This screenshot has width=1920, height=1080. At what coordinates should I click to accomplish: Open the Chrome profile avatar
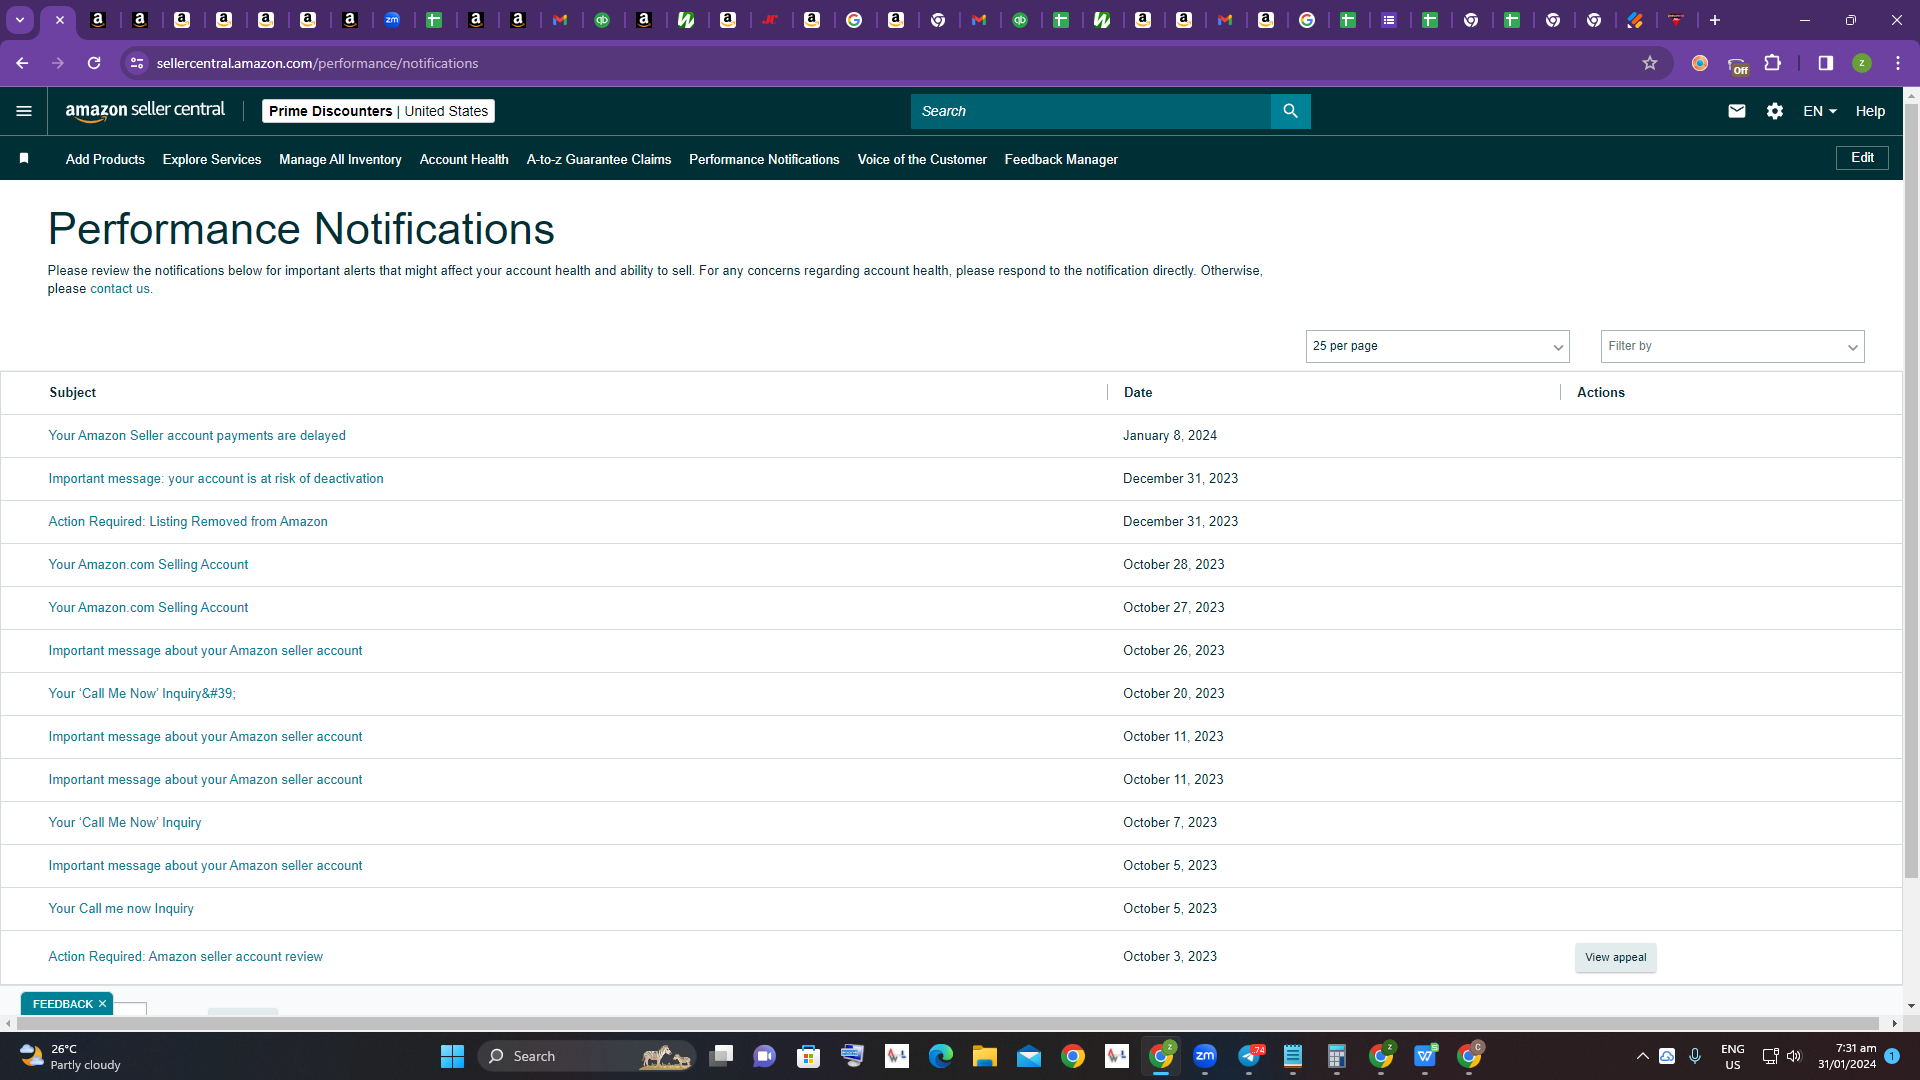pyautogui.click(x=1862, y=63)
